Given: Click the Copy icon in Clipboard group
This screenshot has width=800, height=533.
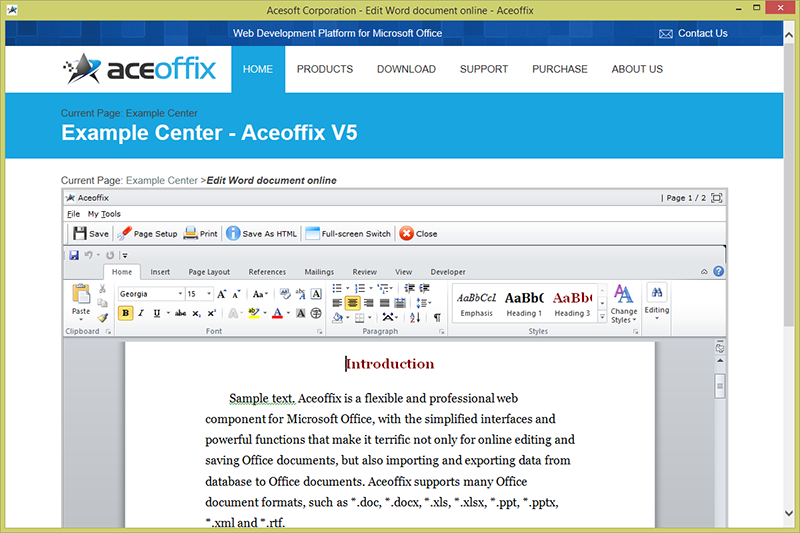Looking at the screenshot, I should 103,303.
